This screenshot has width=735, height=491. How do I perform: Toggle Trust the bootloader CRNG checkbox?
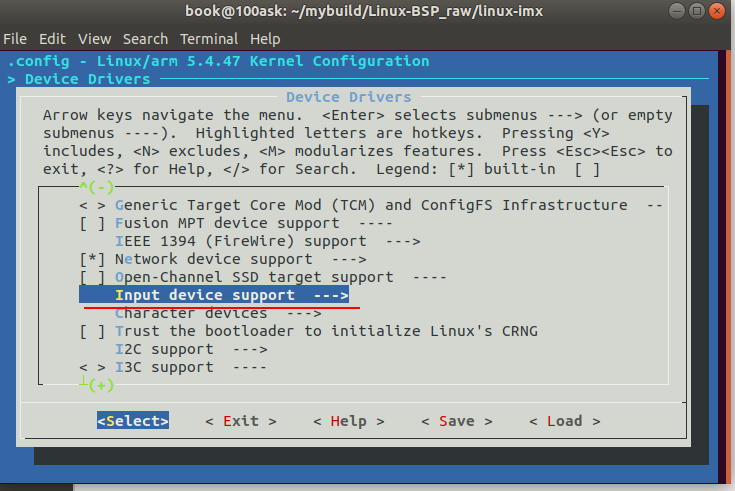(x=92, y=332)
